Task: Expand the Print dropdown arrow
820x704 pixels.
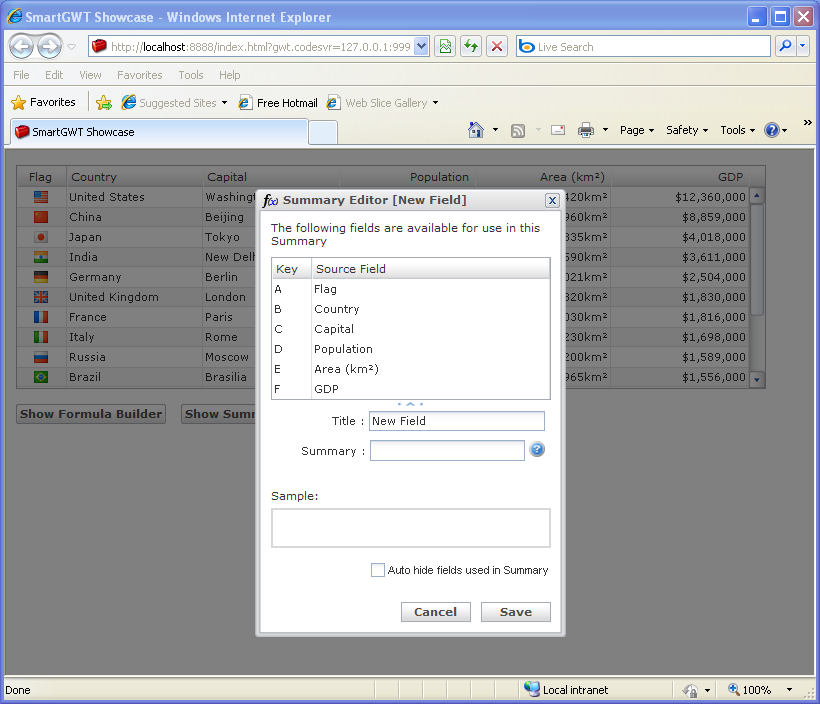Action: 606,130
